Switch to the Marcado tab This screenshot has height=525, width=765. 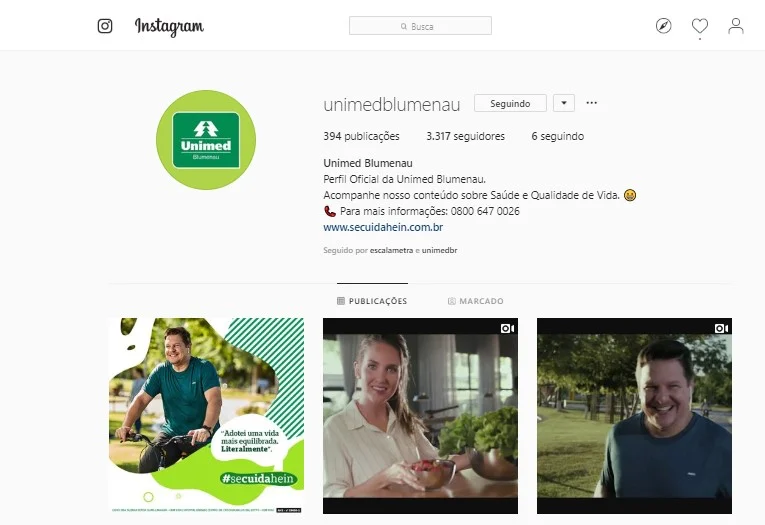(x=476, y=301)
